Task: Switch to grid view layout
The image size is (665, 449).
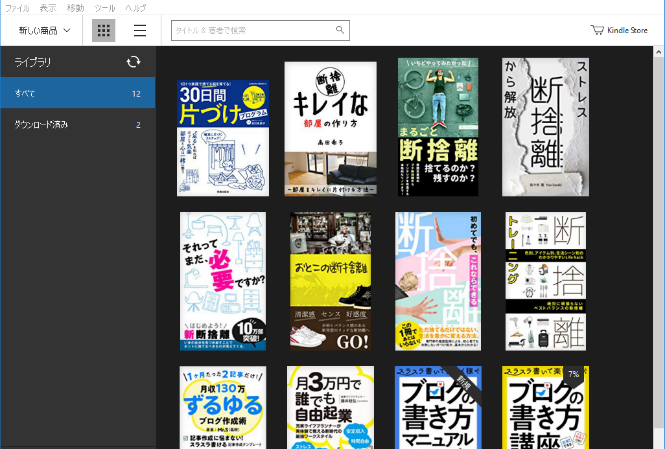Action: coord(103,31)
